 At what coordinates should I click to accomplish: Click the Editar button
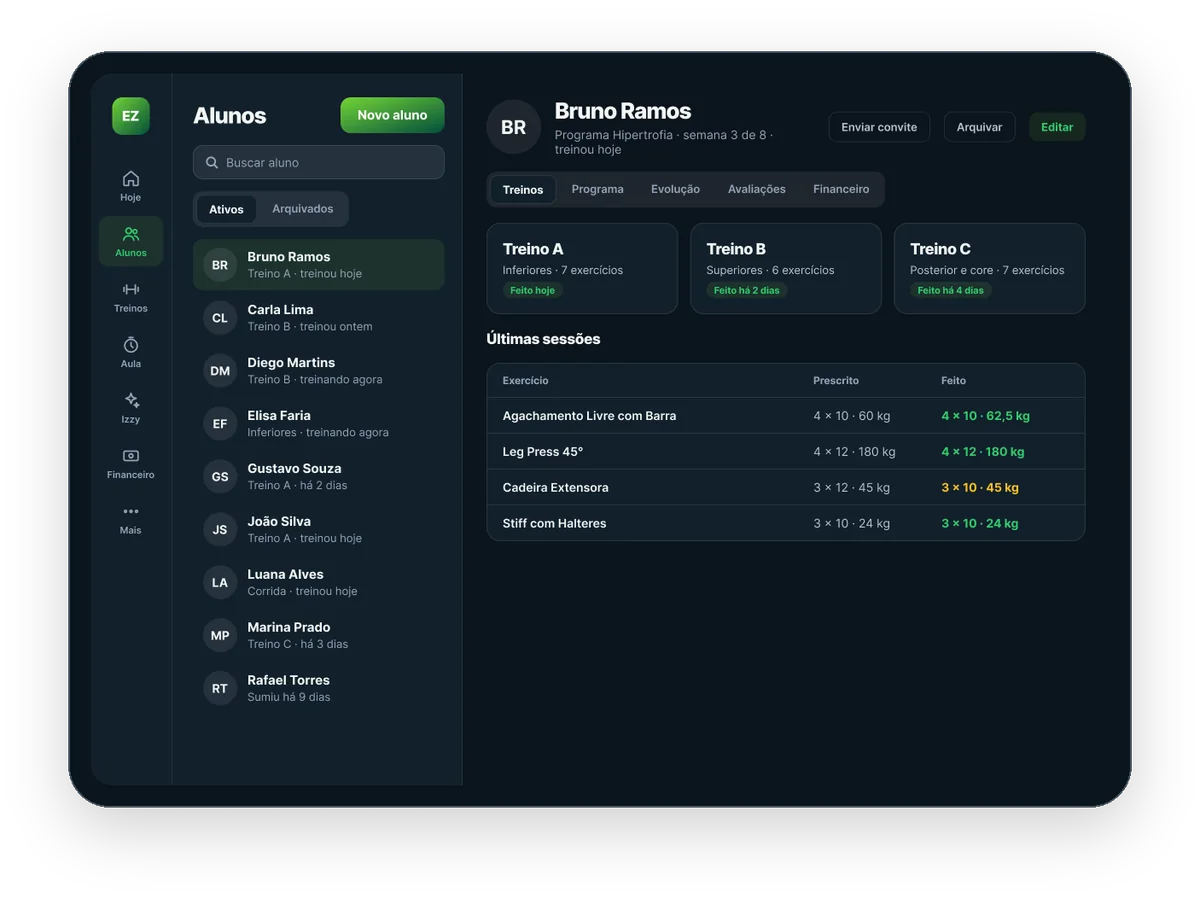[x=1057, y=127]
